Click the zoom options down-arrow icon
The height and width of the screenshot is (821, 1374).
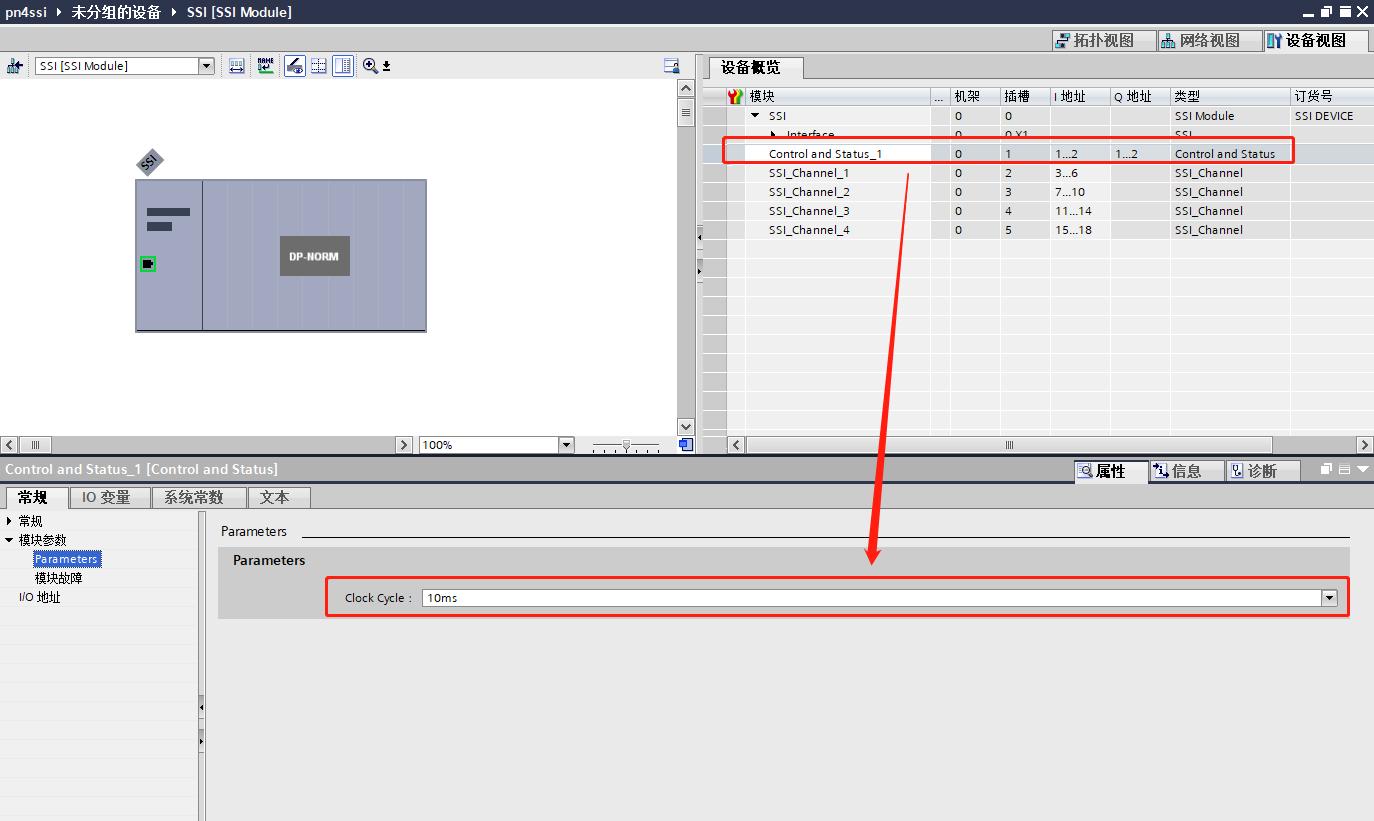coord(386,67)
